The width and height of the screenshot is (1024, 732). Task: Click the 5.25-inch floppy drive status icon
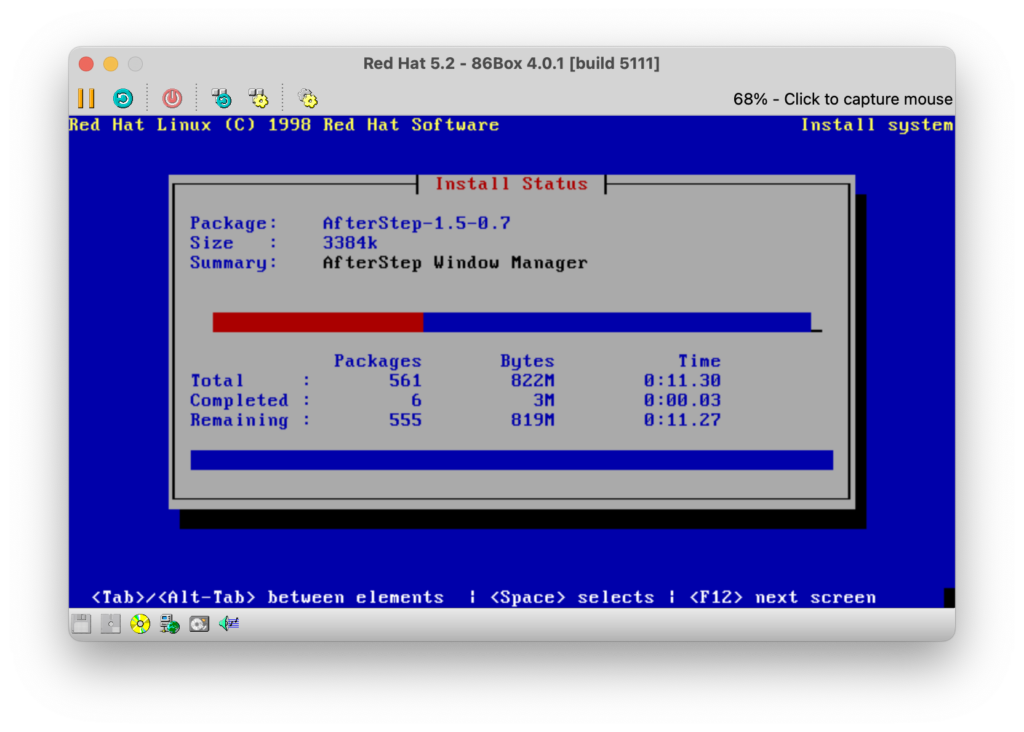click(110, 624)
